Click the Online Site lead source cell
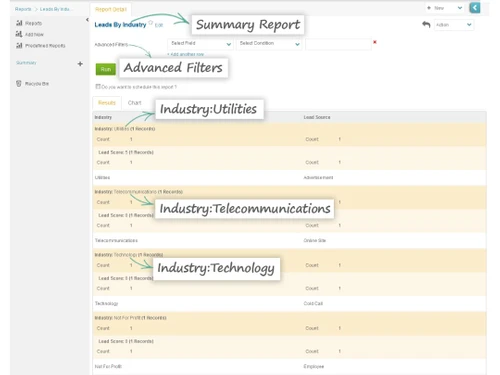This screenshot has width=500, height=375. (x=314, y=240)
